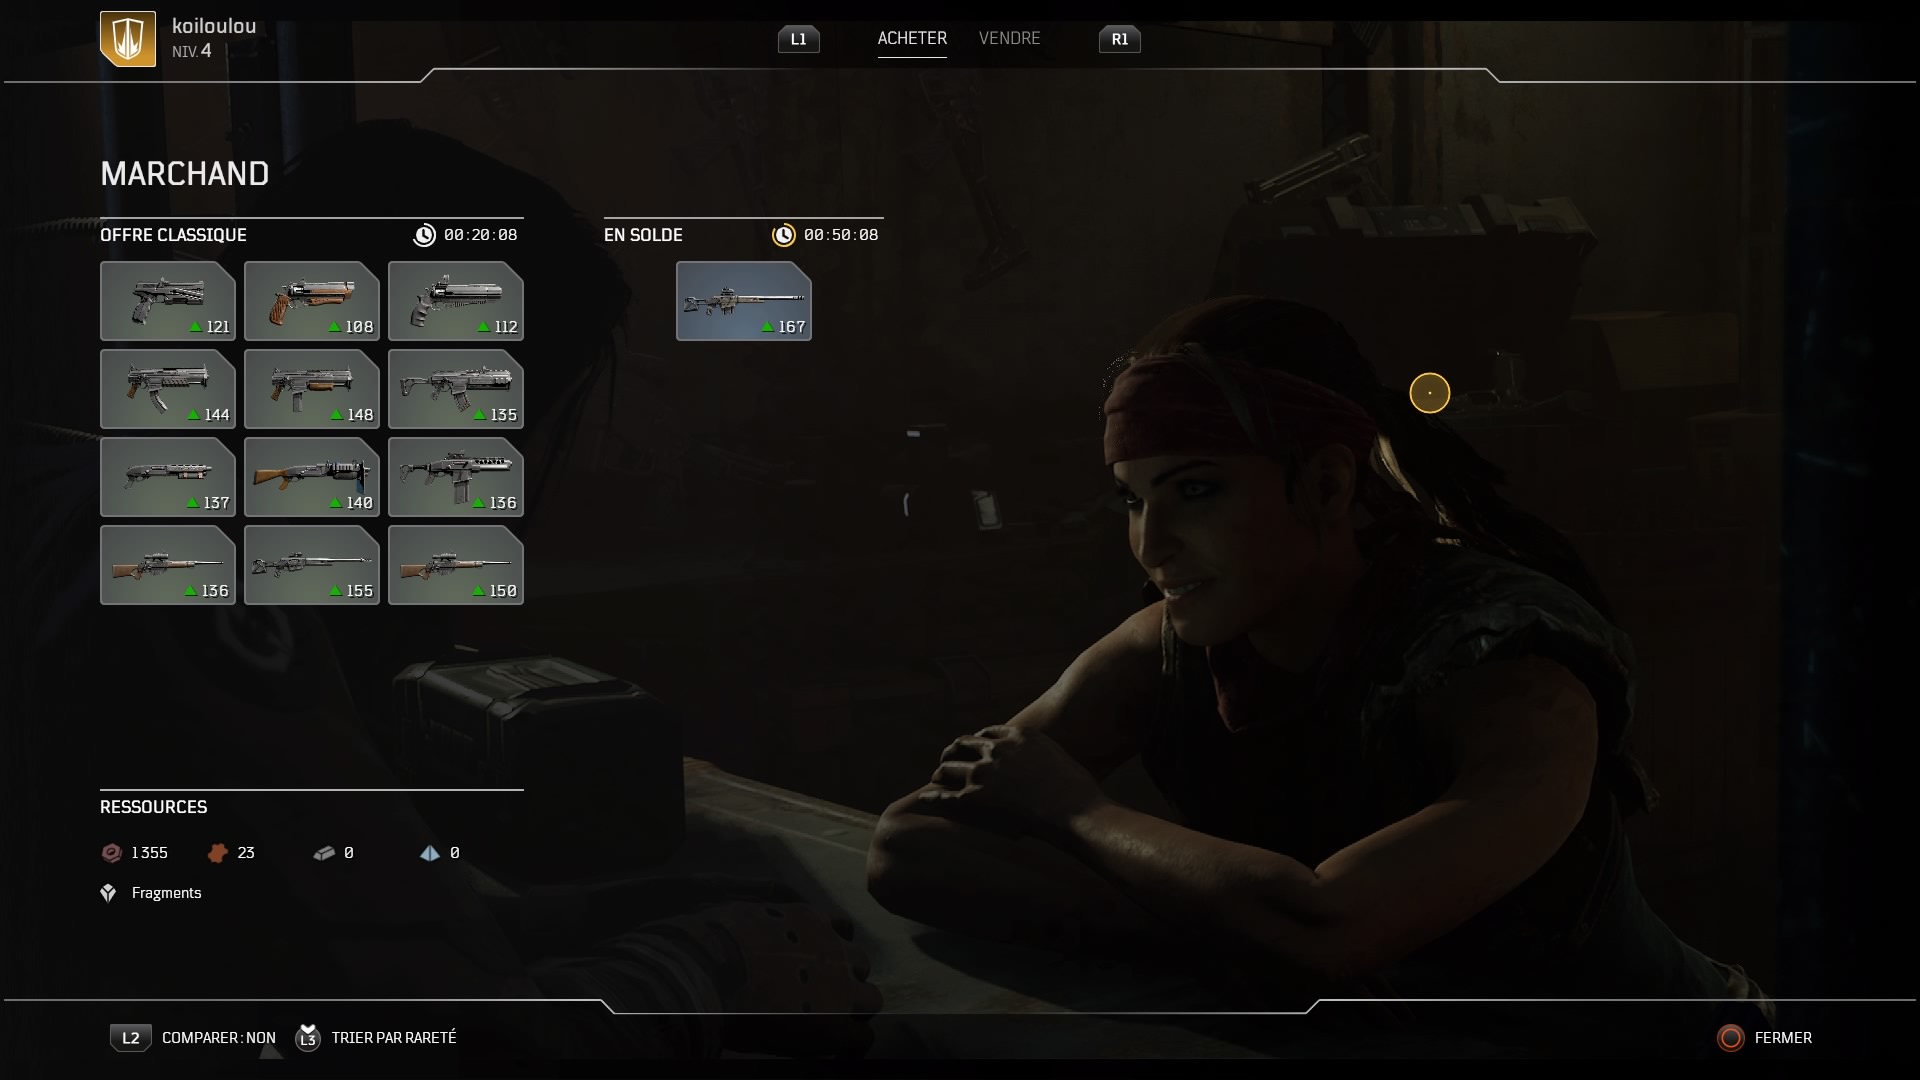
Task: Click the green arrow on weapon 108
Action: pyautogui.click(x=335, y=327)
